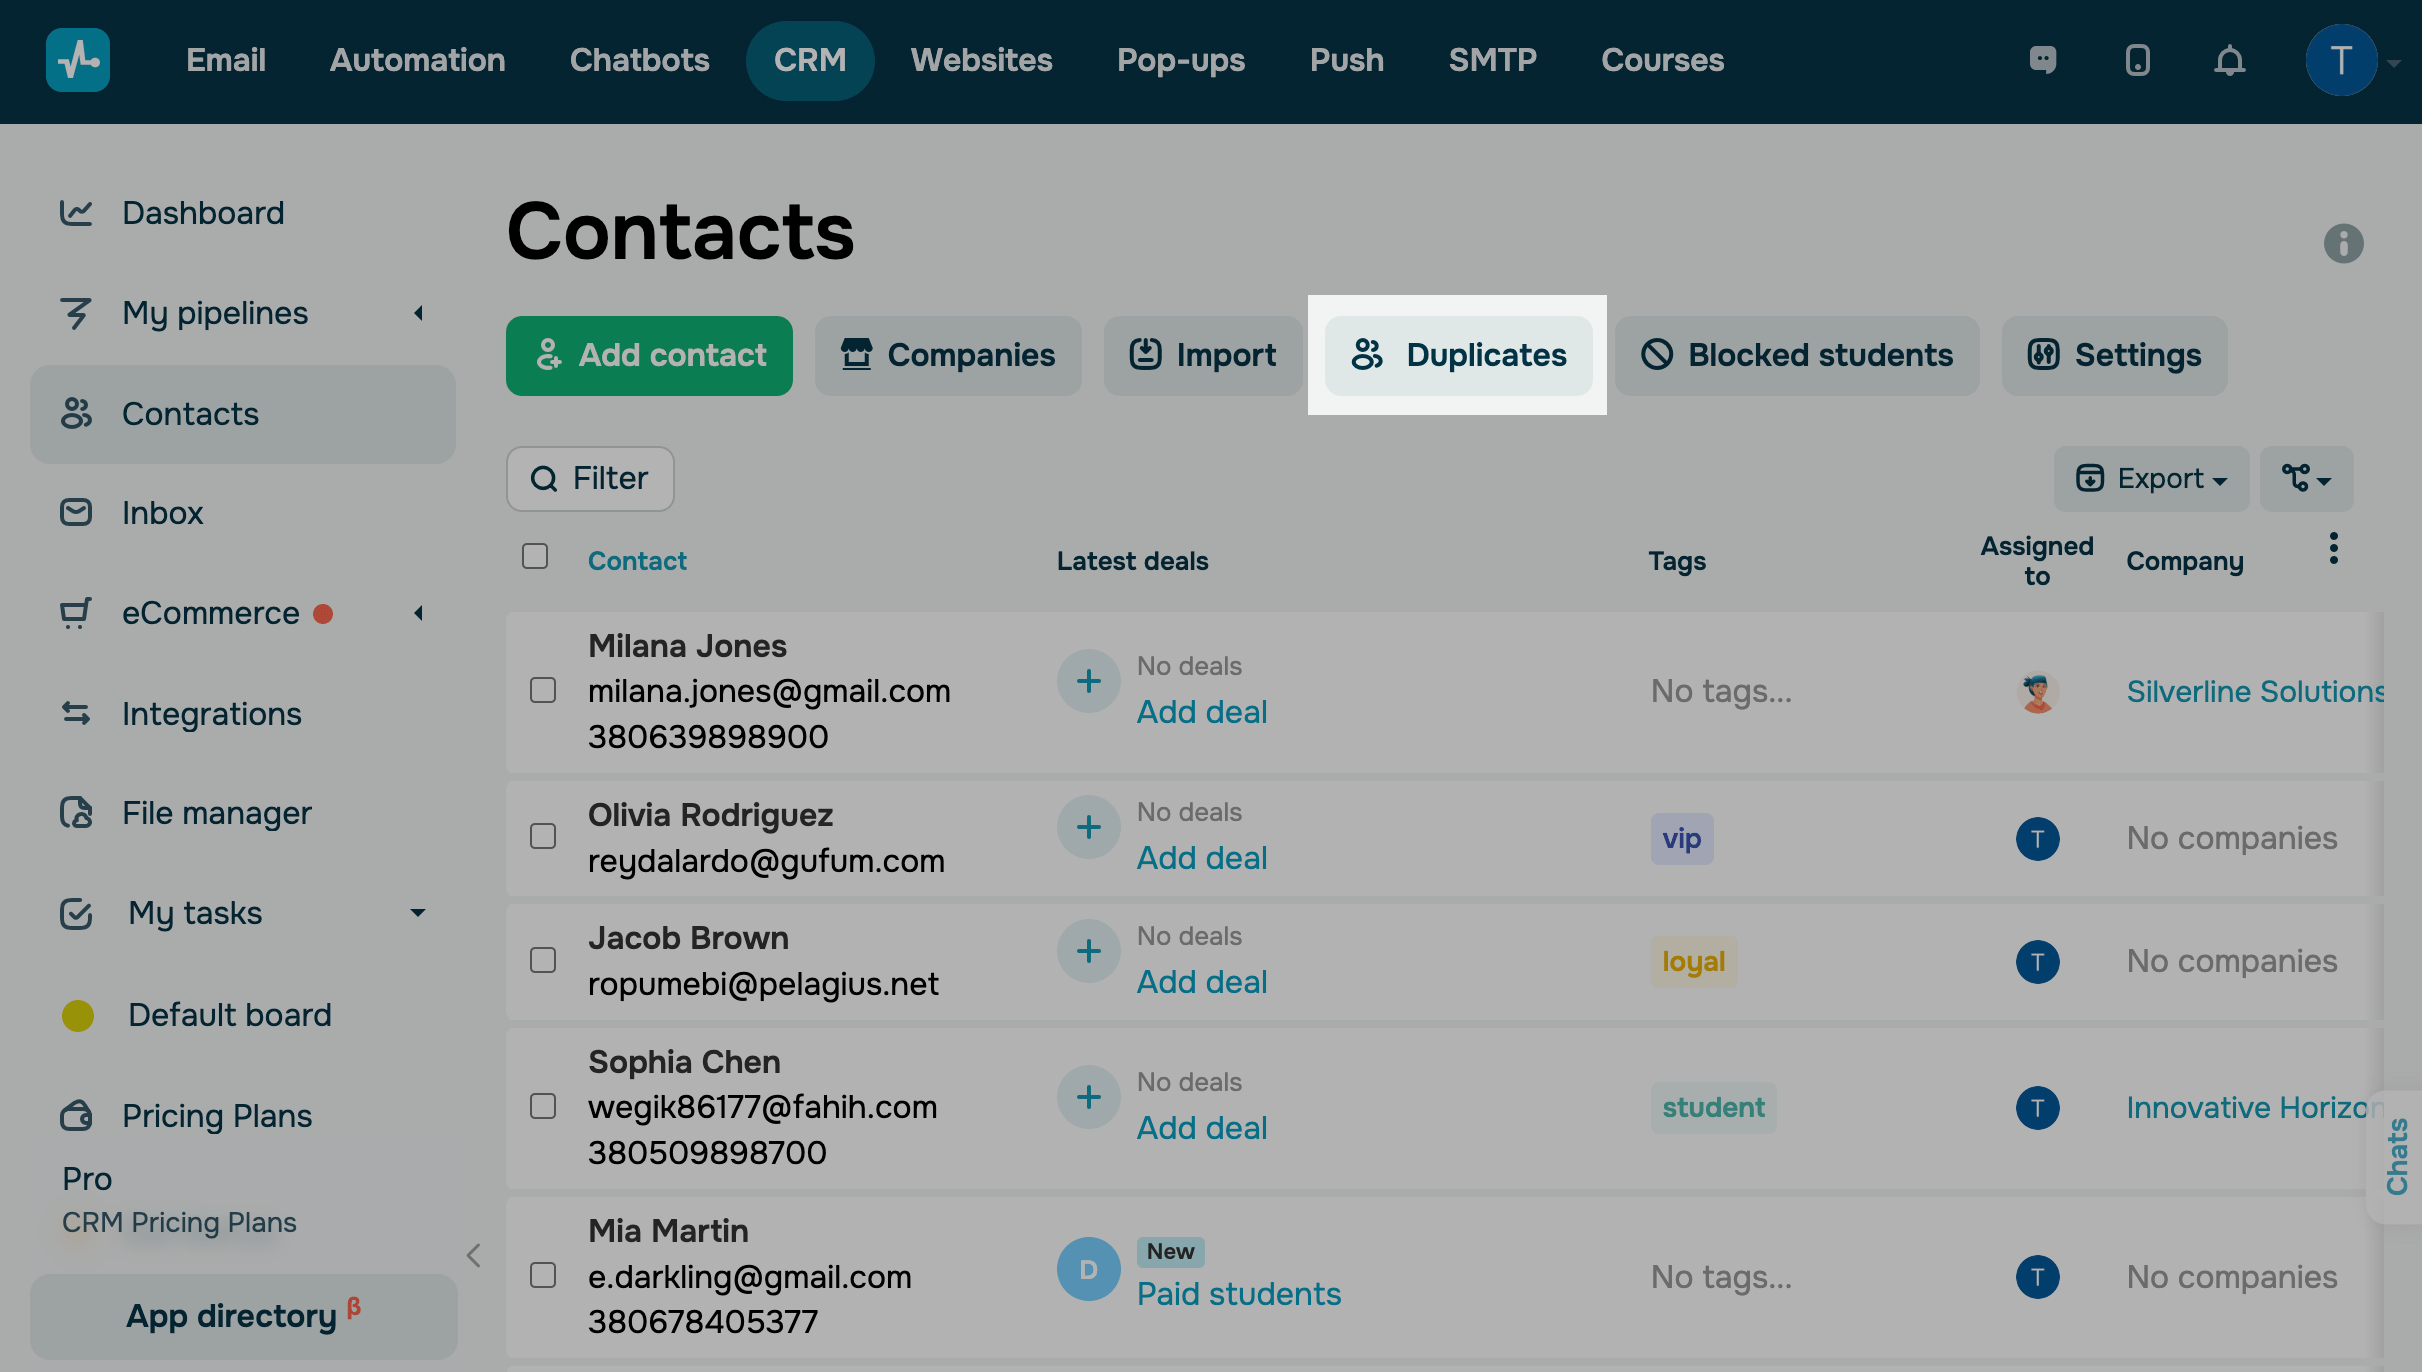Collapse the My pipelines section
The width and height of the screenshot is (2422, 1372).
point(419,313)
